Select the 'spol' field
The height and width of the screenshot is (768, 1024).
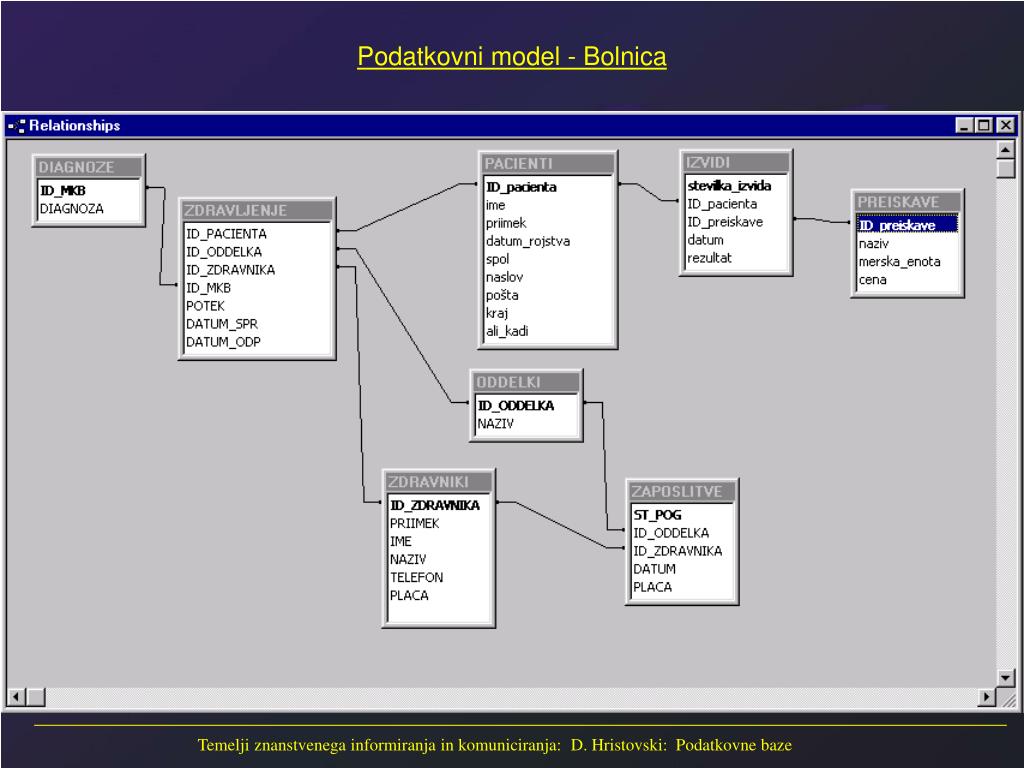[498, 259]
